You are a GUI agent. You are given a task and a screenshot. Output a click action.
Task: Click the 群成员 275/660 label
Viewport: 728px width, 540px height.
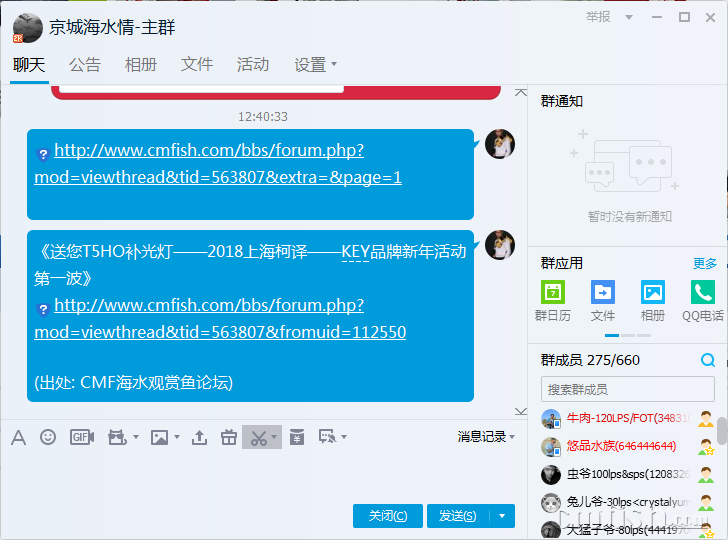click(590, 360)
